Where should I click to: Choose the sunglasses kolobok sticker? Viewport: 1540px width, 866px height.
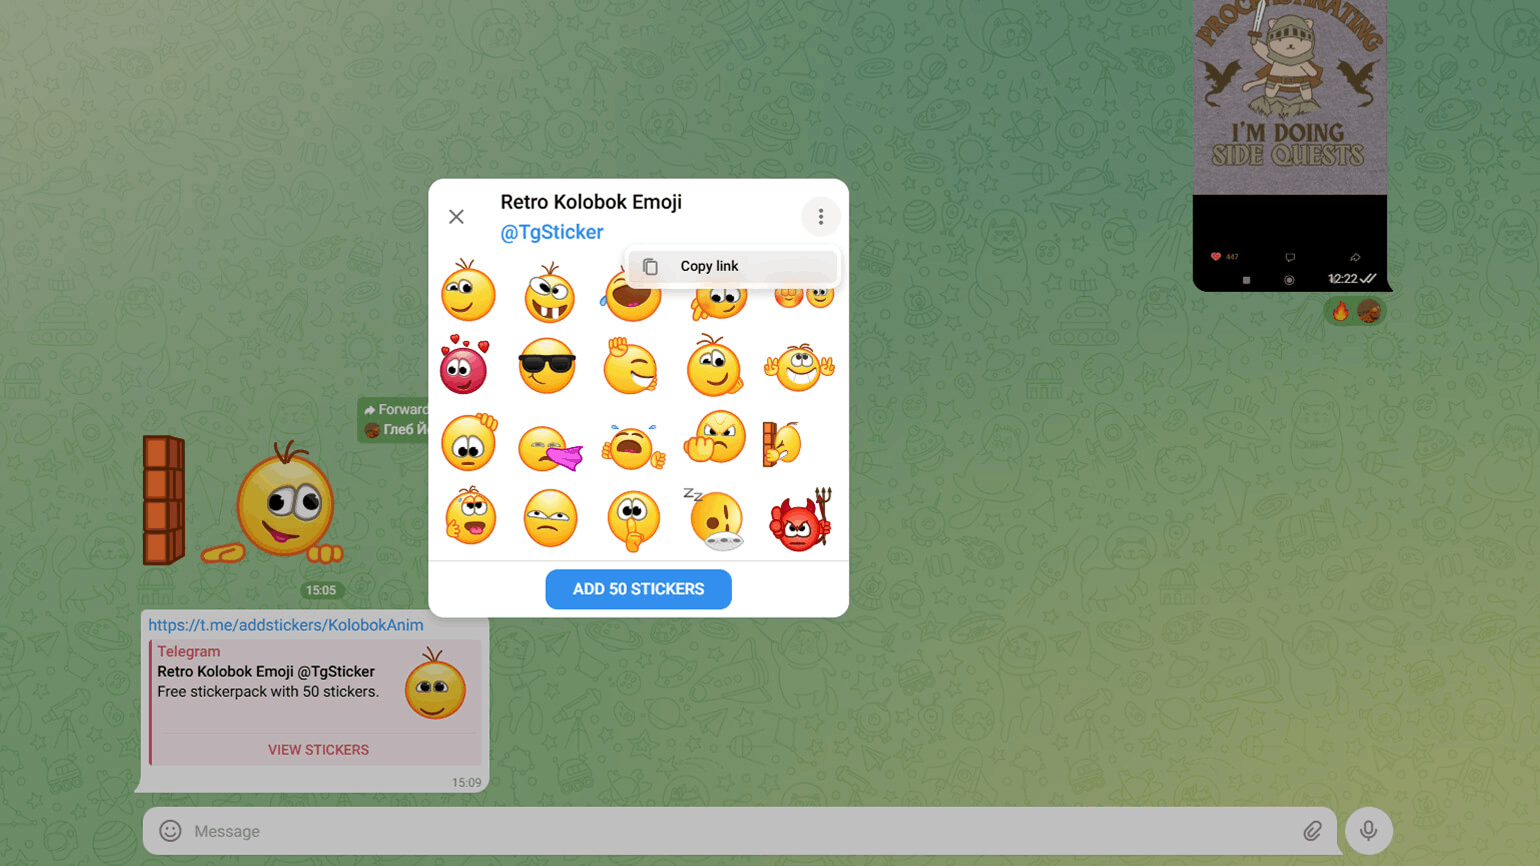pyautogui.click(x=547, y=366)
